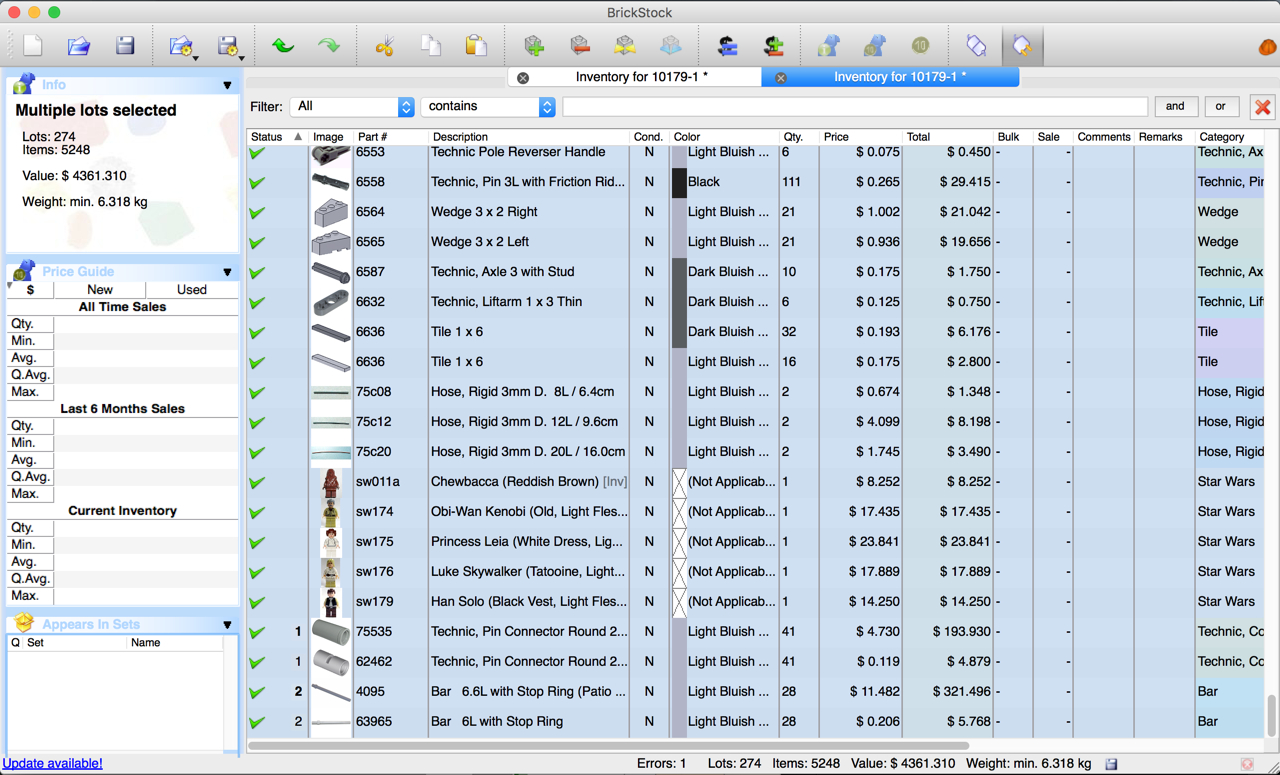Click the red X clear filter icon

tap(1262, 107)
